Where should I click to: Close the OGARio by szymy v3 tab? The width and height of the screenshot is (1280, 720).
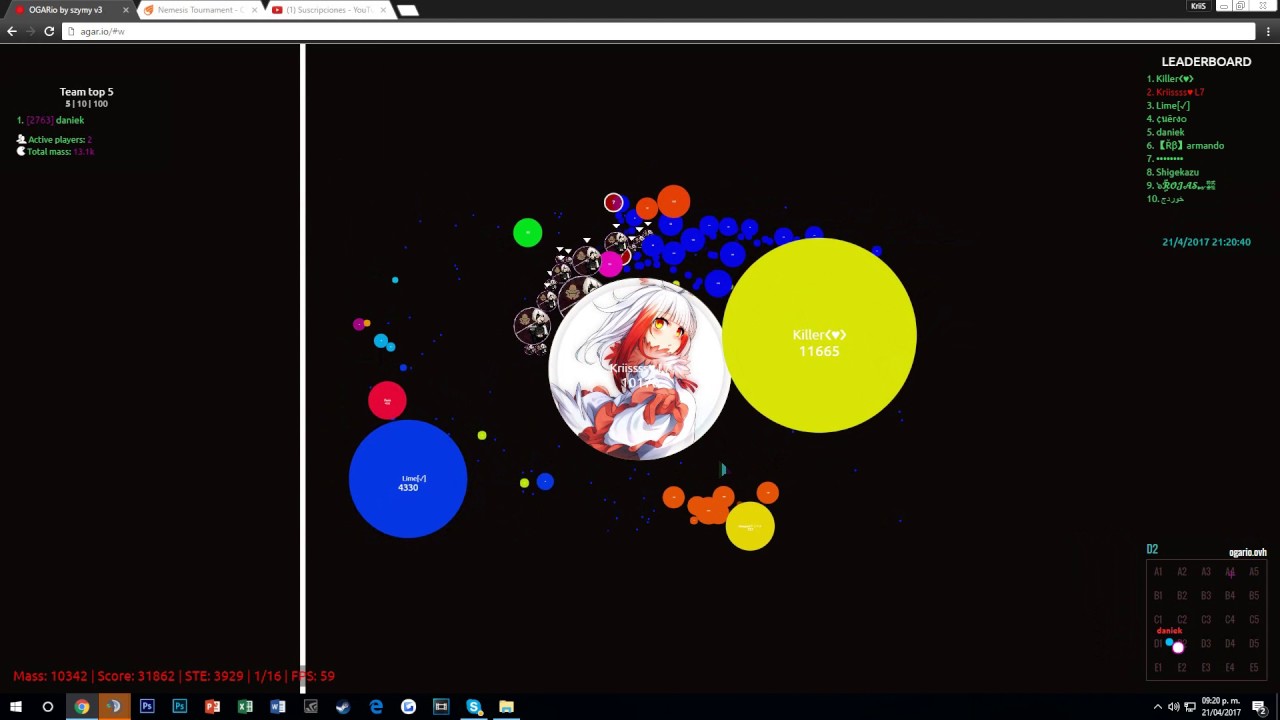coord(126,10)
